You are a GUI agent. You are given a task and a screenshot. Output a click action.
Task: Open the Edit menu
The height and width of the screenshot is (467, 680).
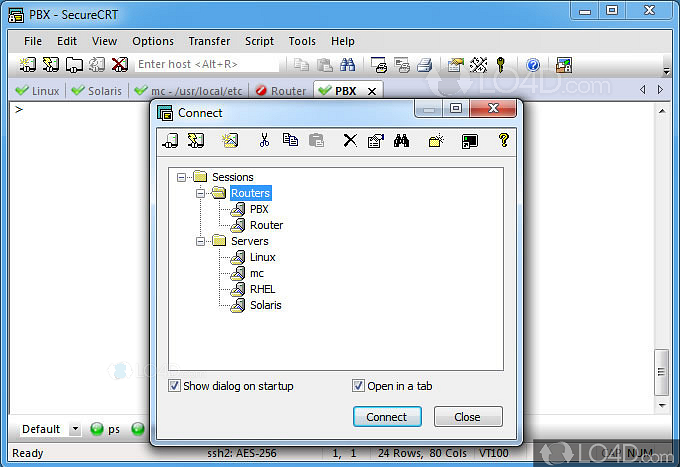point(67,41)
